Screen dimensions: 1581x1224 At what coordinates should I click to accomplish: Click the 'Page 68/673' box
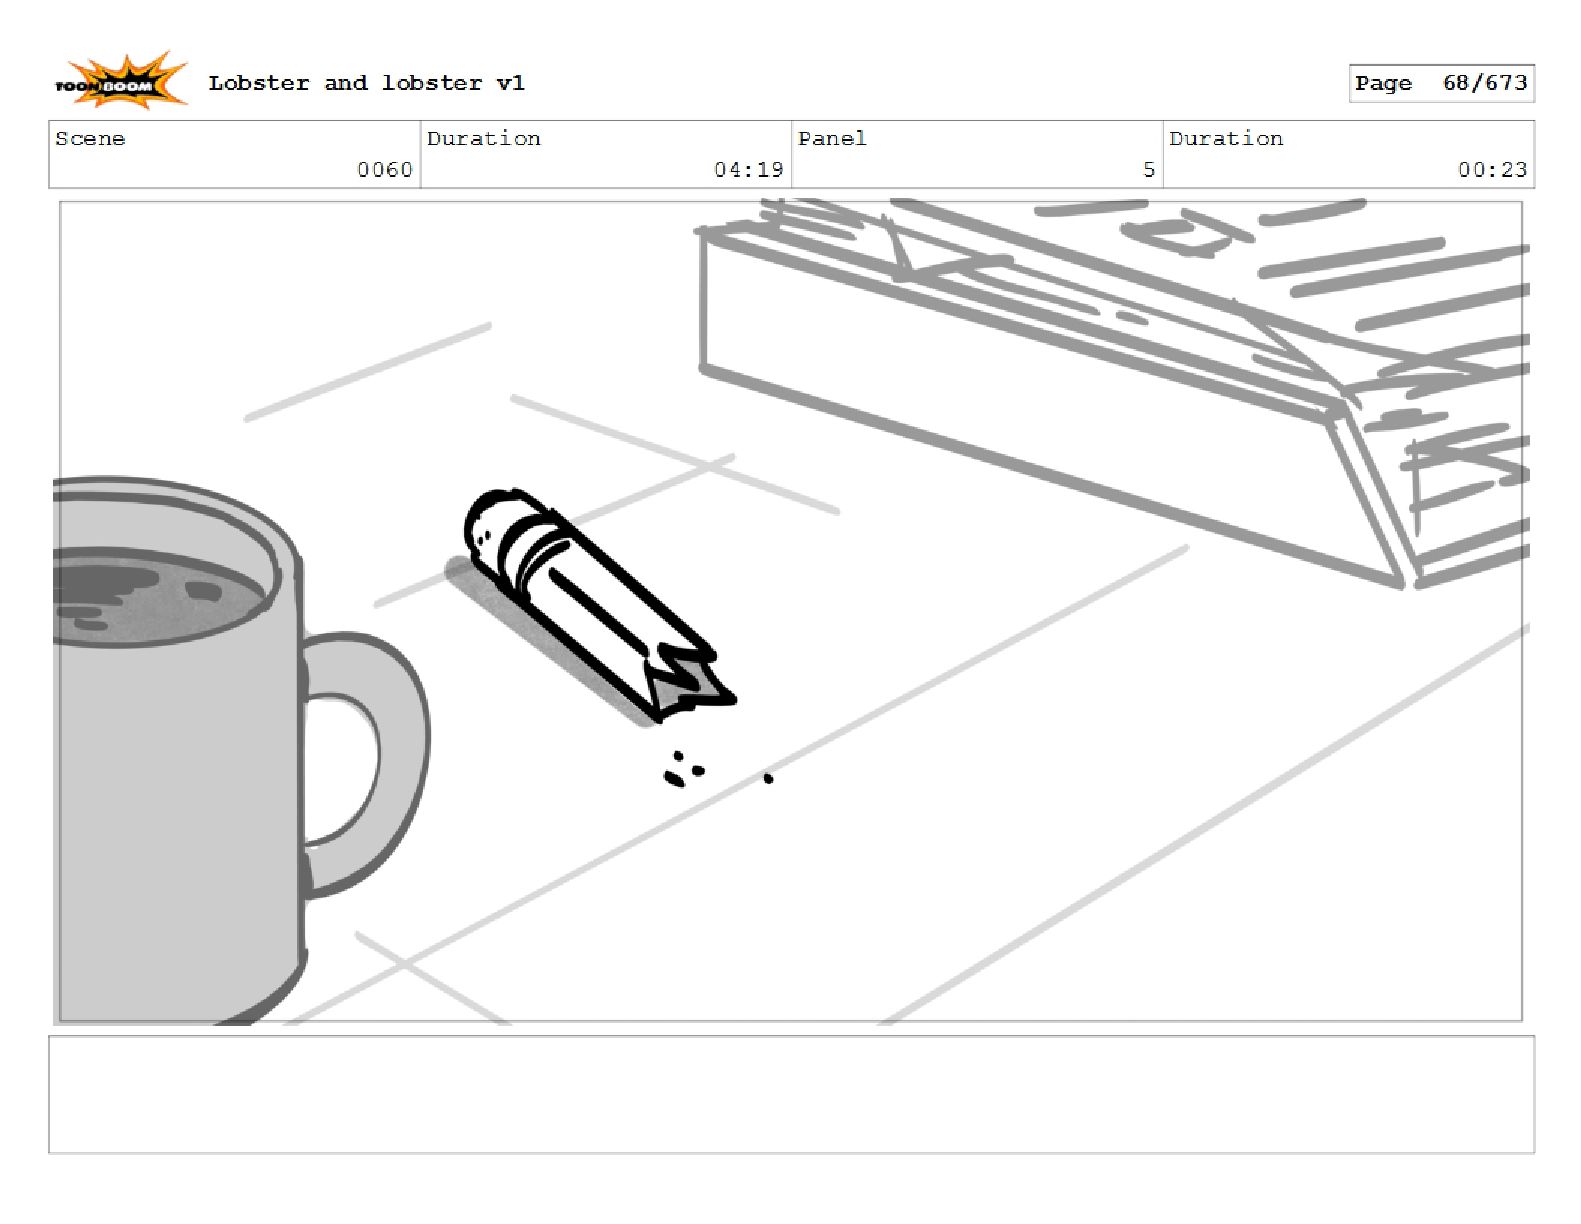pos(1441,83)
